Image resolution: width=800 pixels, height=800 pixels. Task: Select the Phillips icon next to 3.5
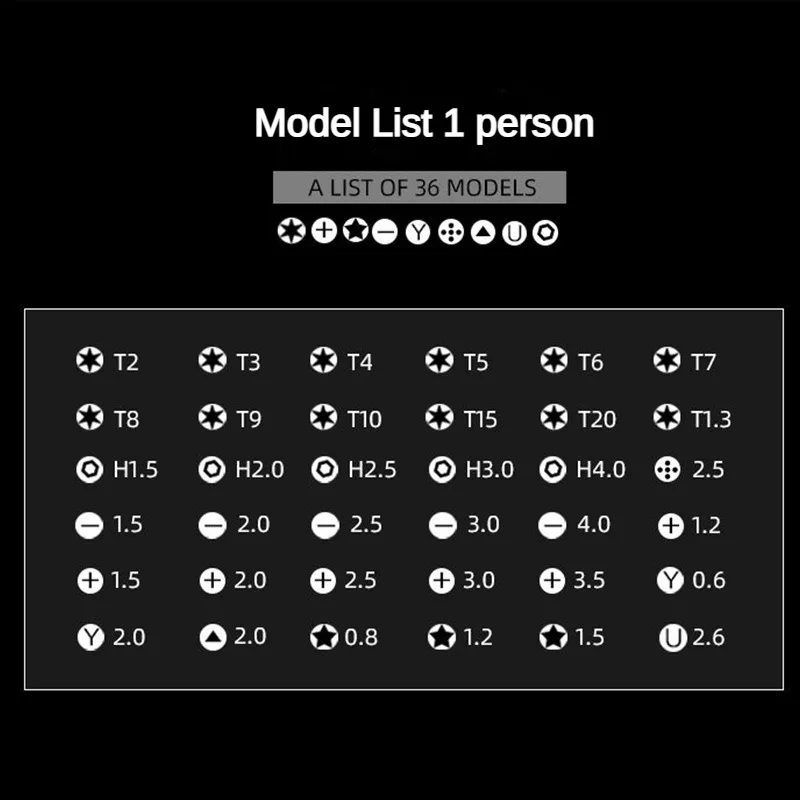tap(552, 581)
